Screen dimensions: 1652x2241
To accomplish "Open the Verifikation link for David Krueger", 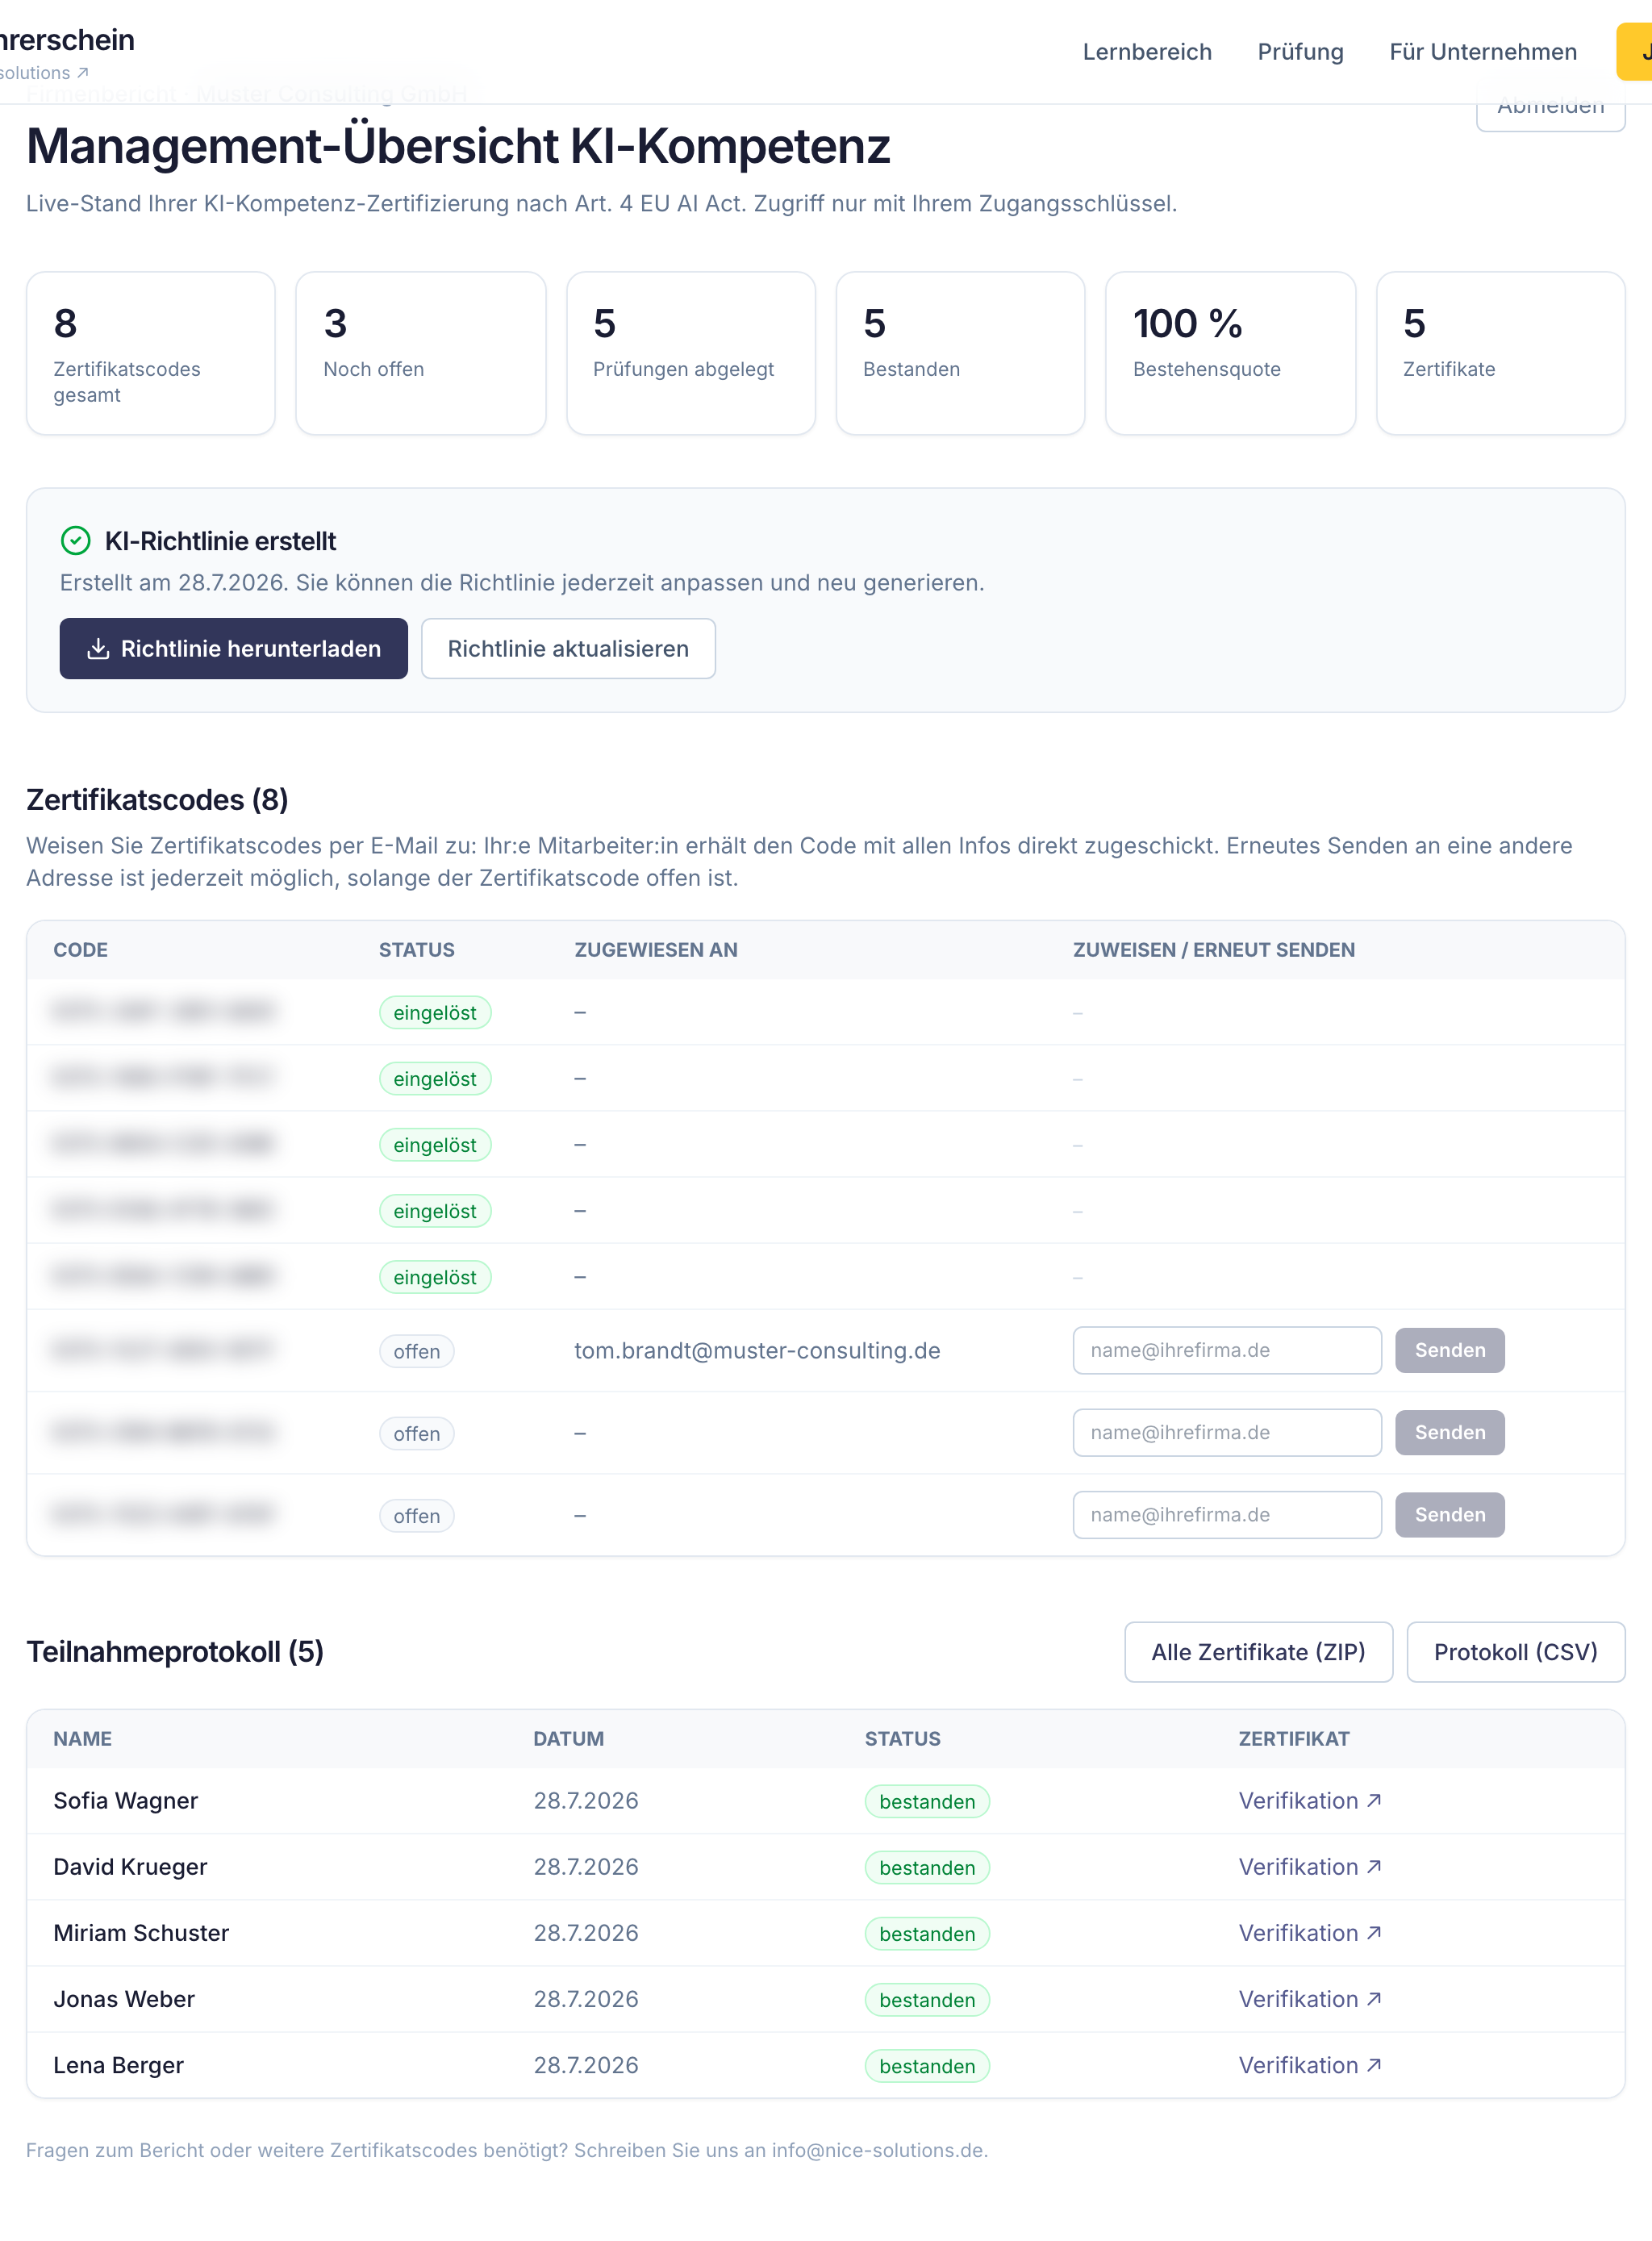I will point(1310,1866).
